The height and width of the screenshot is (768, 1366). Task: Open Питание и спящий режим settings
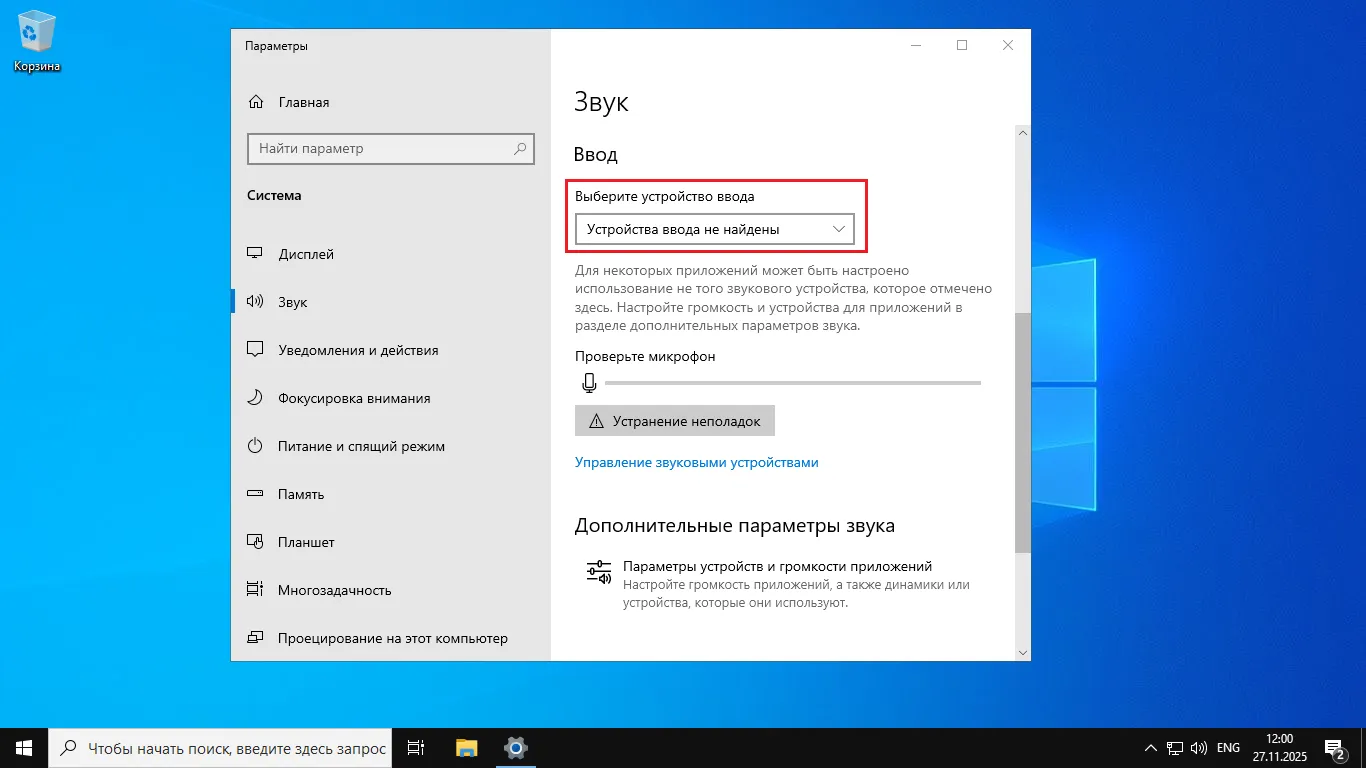click(361, 446)
